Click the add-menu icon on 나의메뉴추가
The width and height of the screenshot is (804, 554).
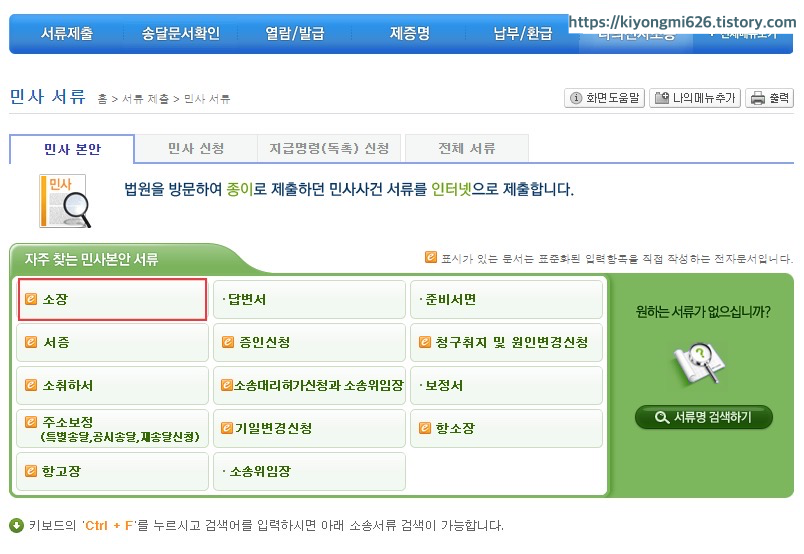[662, 97]
